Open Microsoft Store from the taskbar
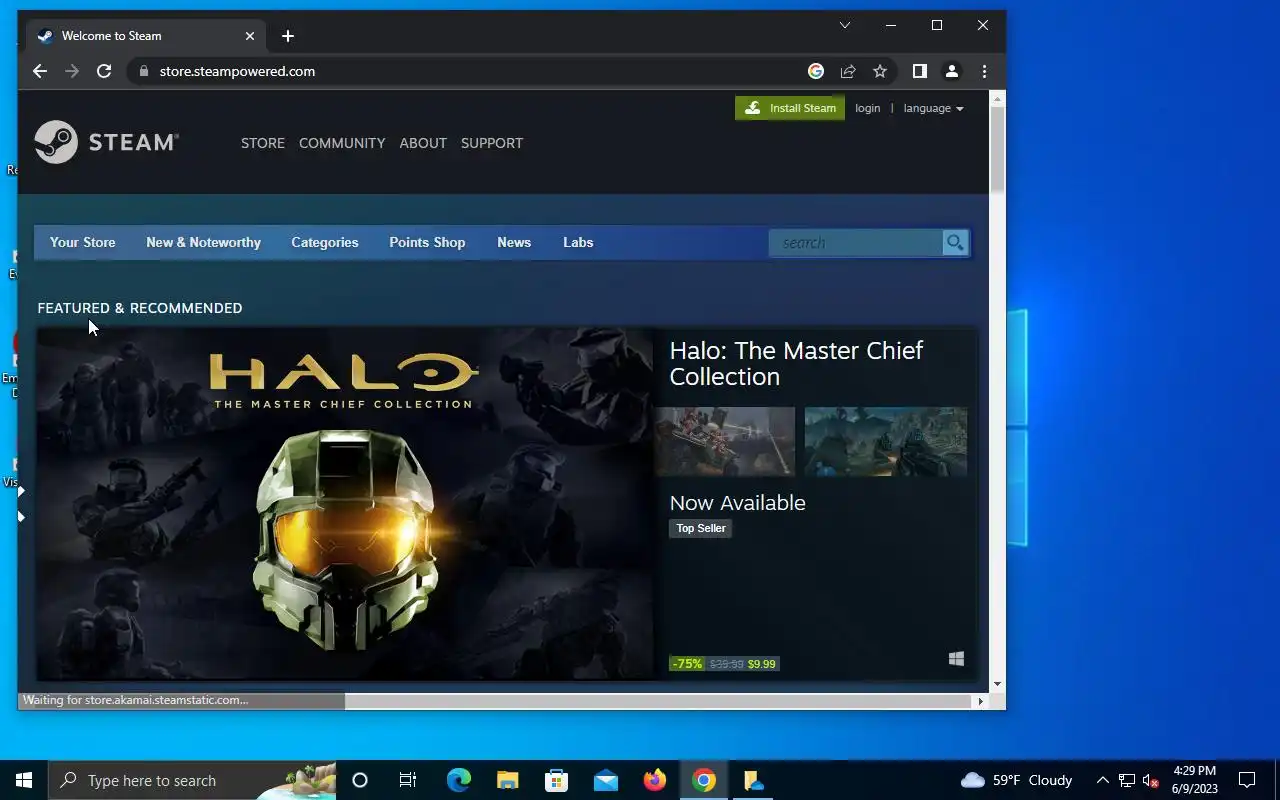1280x800 pixels. tap(557, 780)
